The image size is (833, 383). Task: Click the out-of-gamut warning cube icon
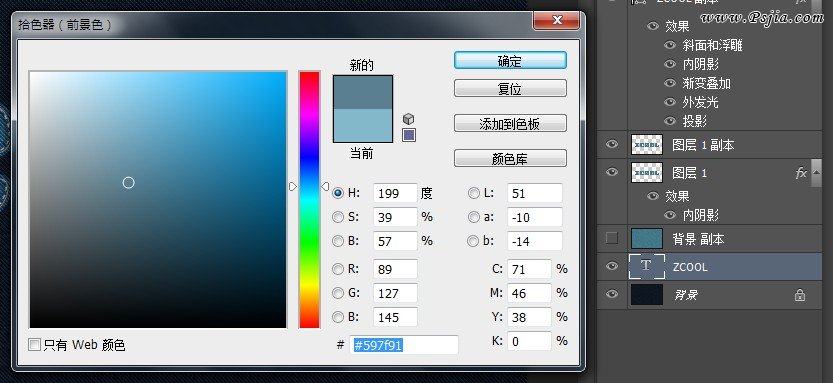pos(408,119)
